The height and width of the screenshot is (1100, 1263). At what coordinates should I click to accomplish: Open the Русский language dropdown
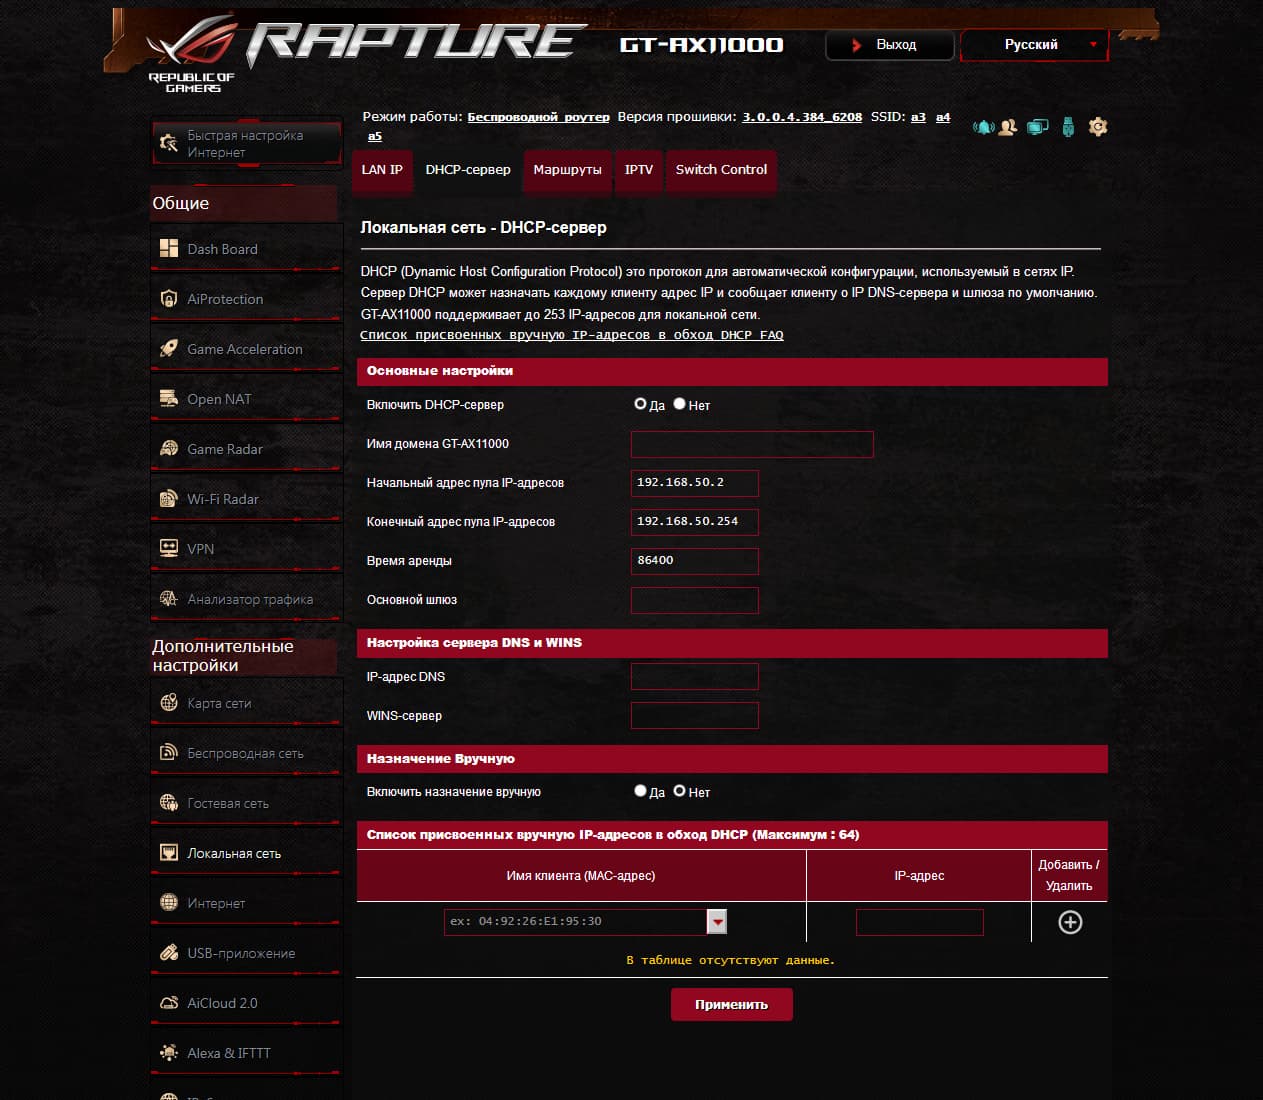tap(1034, 45)
